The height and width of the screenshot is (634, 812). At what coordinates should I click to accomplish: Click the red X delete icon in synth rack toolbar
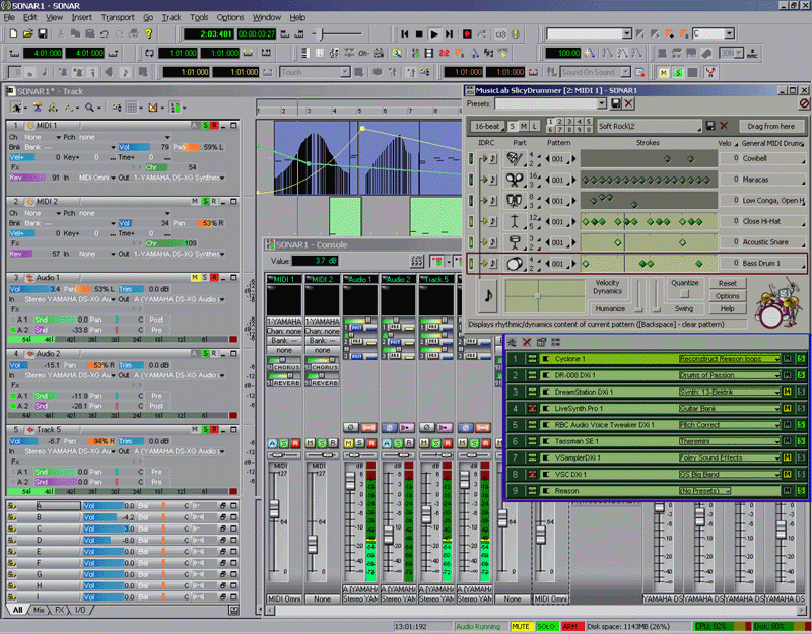click(x=526, y=341)
